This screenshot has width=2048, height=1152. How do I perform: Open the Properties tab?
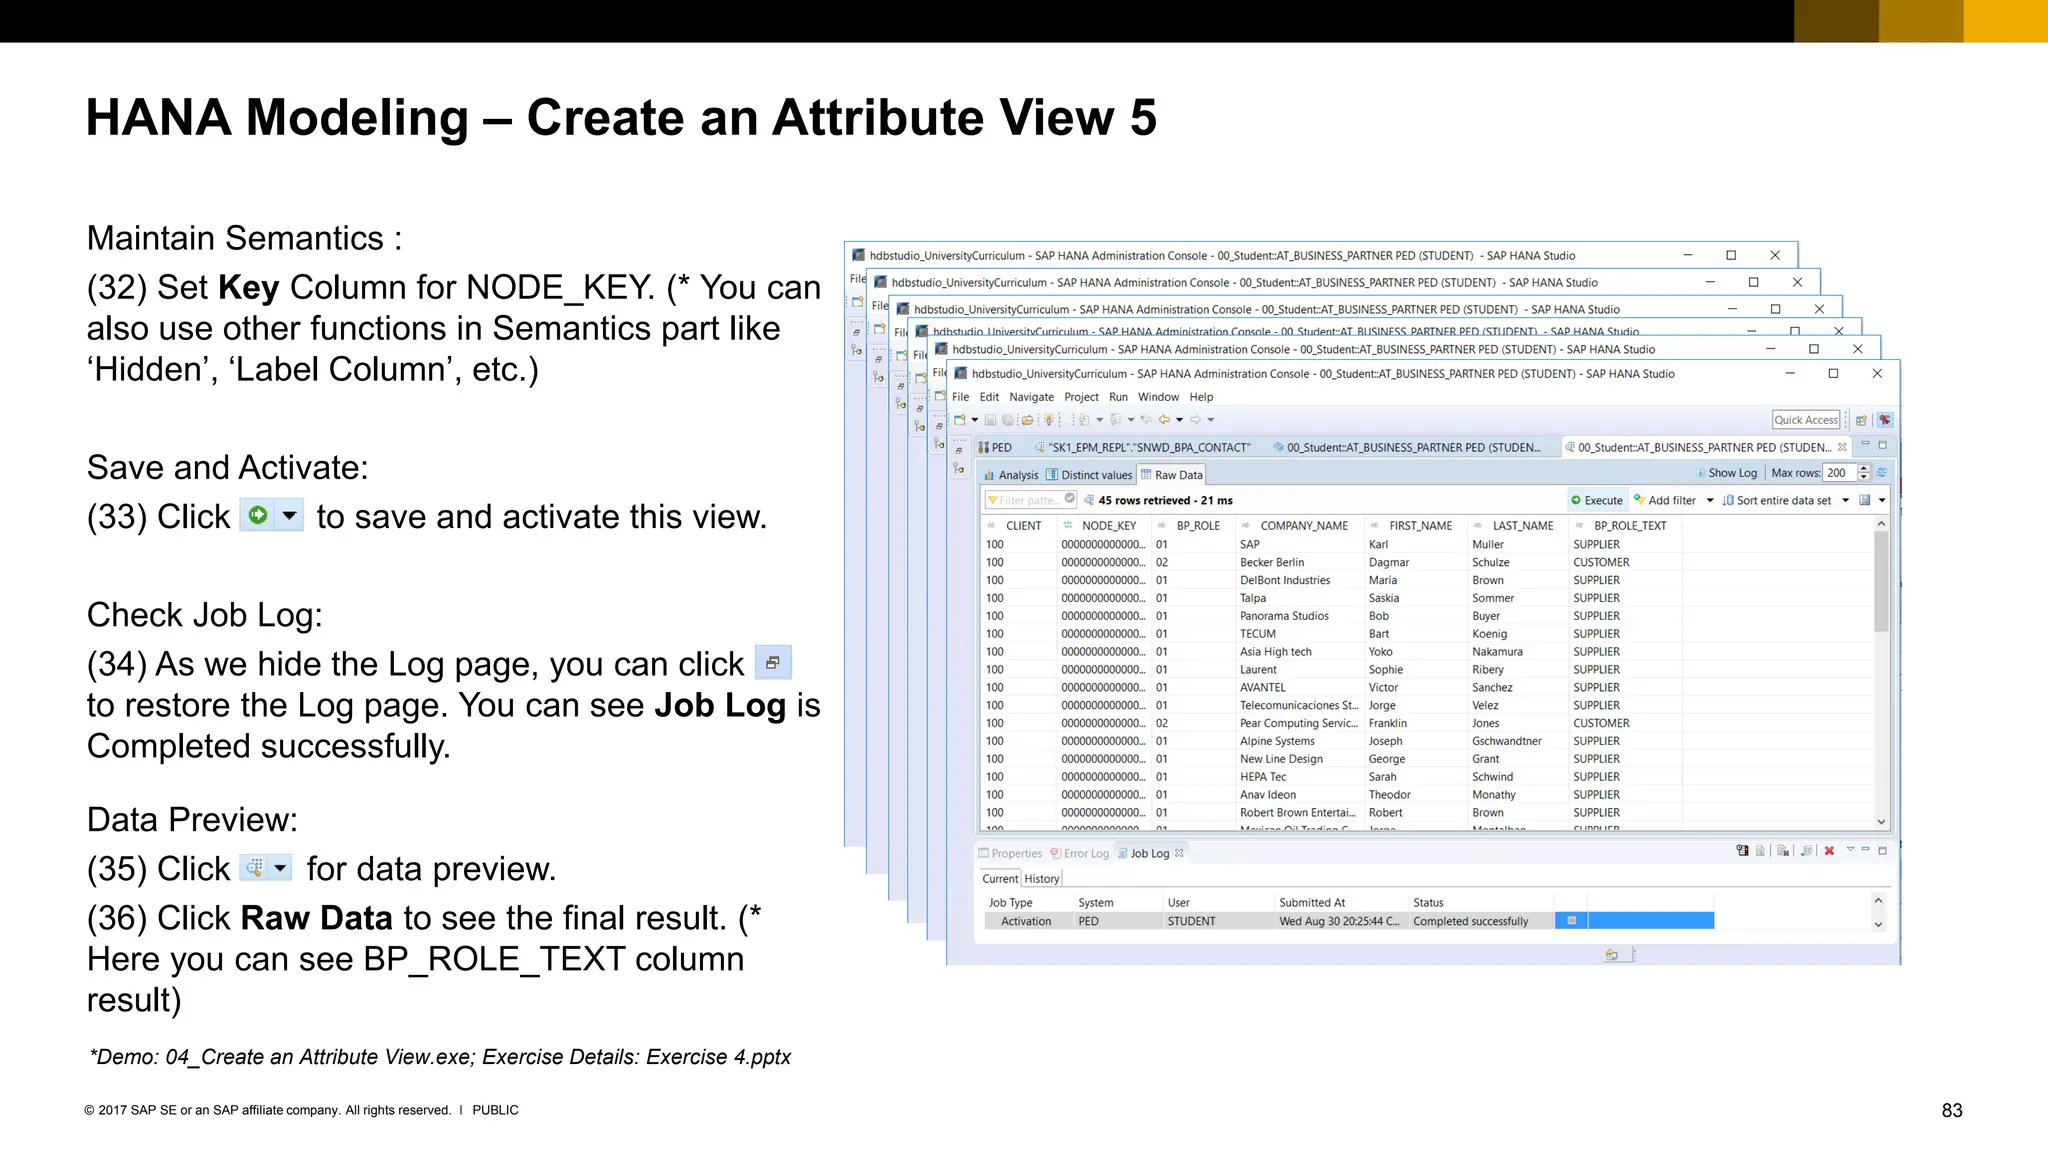pos(1010,853)
